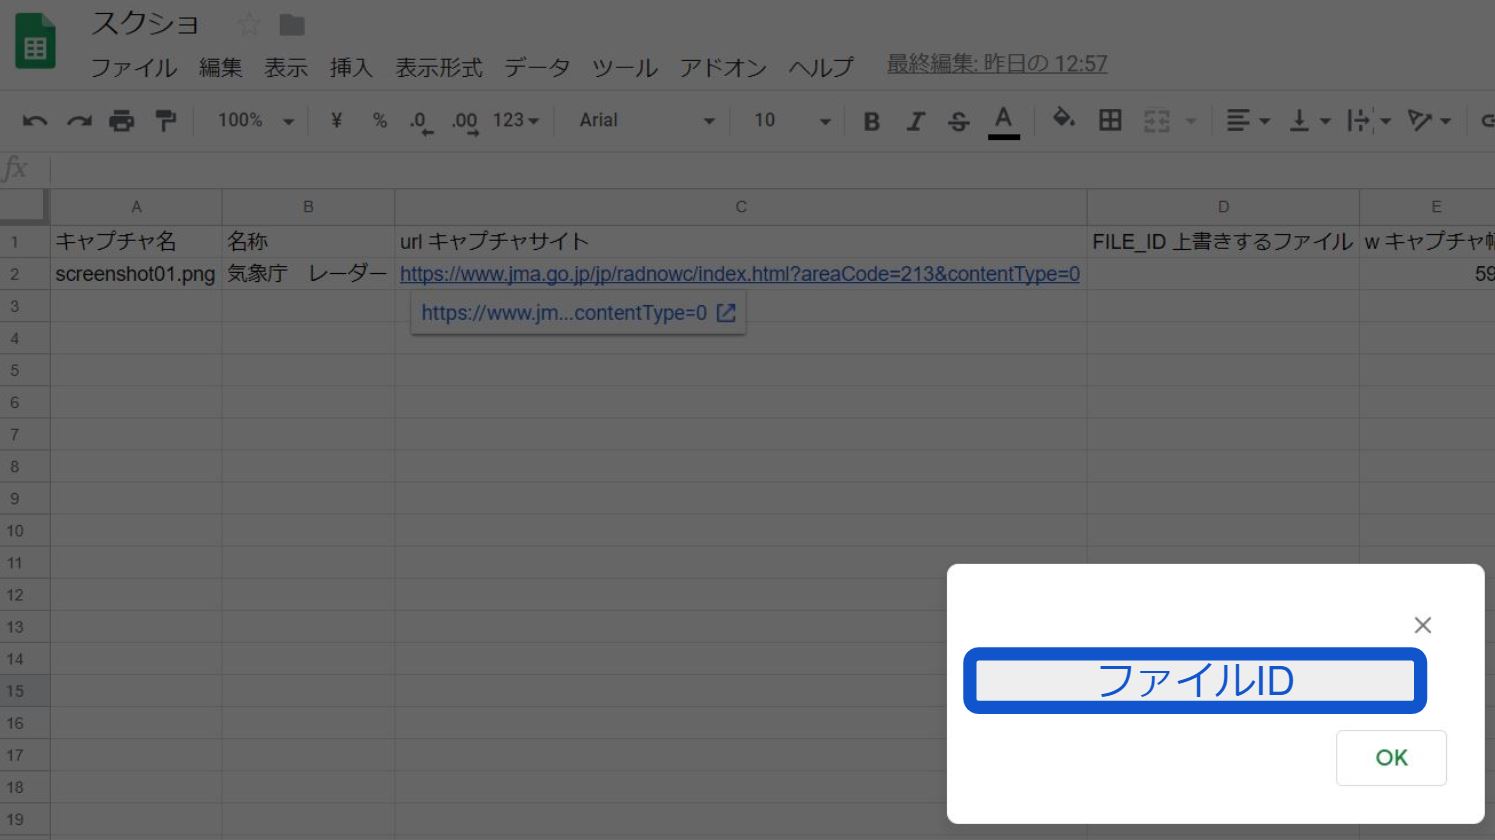Screen dimensions: 1495x840
Task: Click the print icon
Action: [x=121, y=121]
